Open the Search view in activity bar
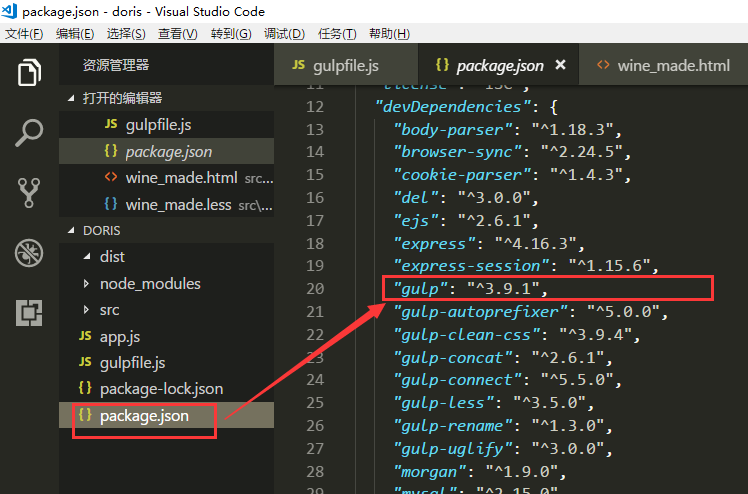Screen dimensions: 748x494 (29, 133)
